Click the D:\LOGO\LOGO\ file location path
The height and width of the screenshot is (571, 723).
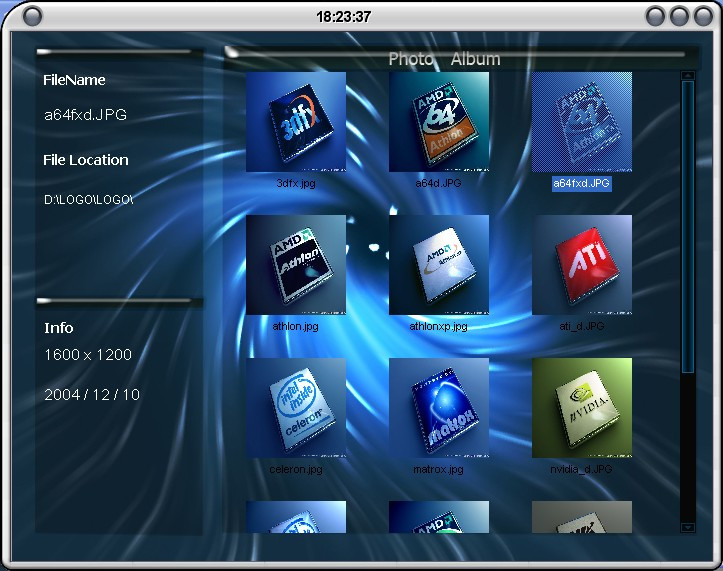pyautogui.click(x=89, y=200)
